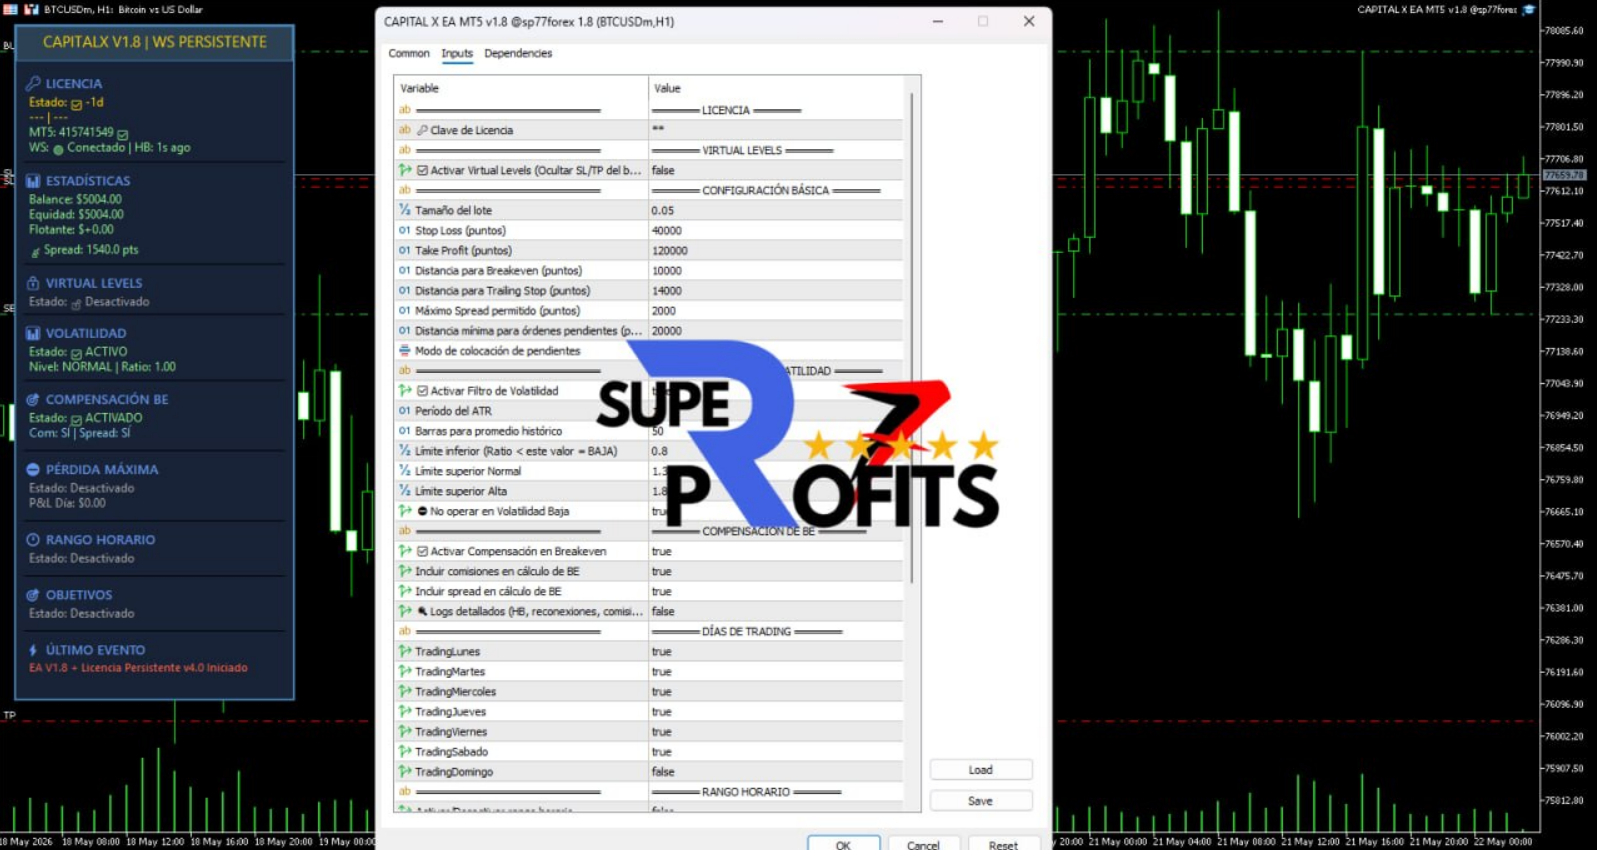Select the false value of Logs detallados row
Viewport: 1597px width, 850px height.
776,611
